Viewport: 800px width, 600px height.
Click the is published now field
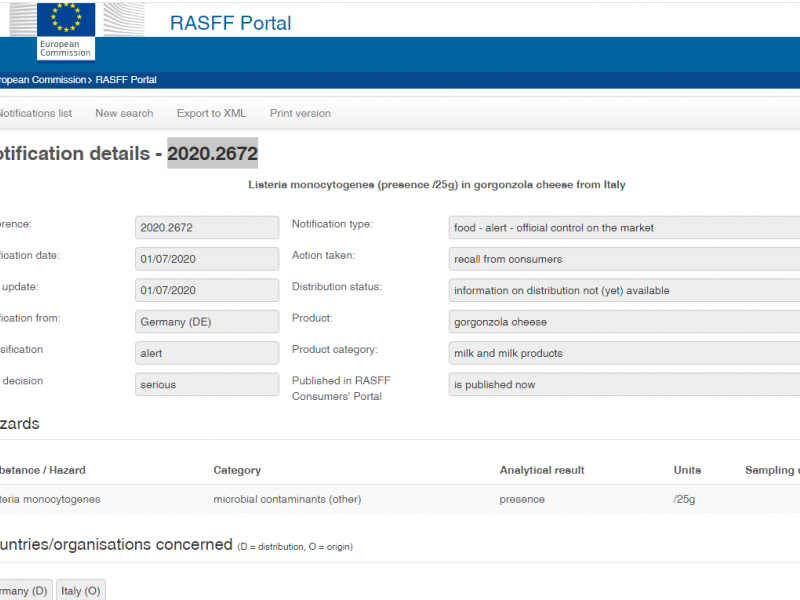pos(624,384)
